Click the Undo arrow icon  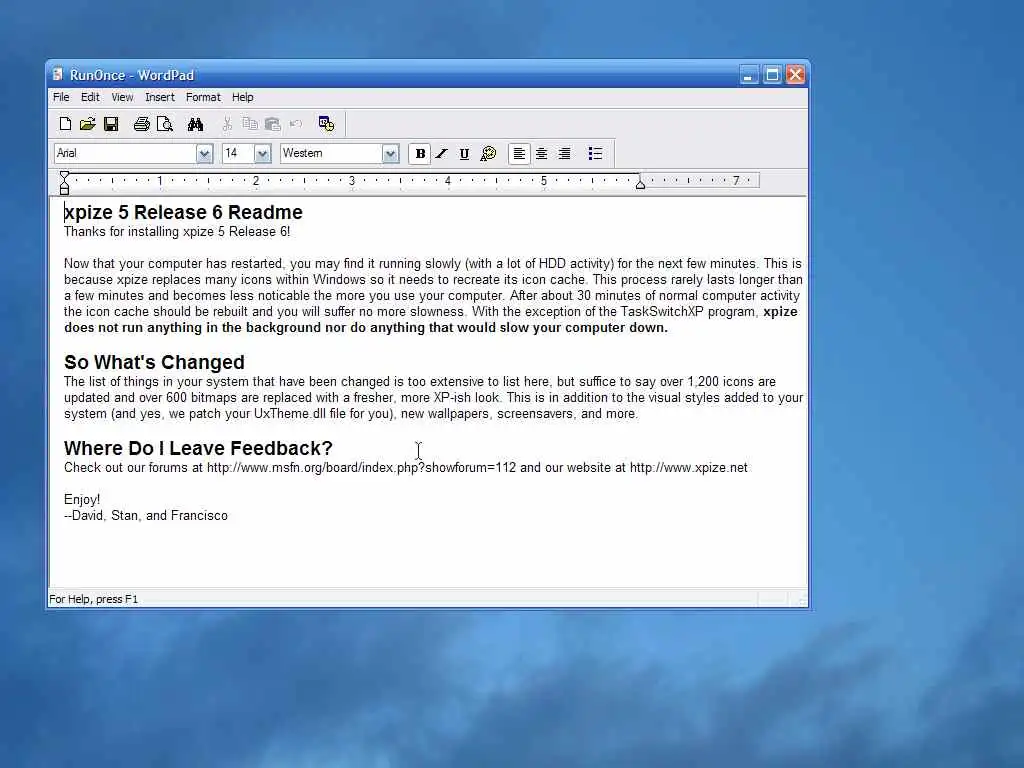coord(296,124)
